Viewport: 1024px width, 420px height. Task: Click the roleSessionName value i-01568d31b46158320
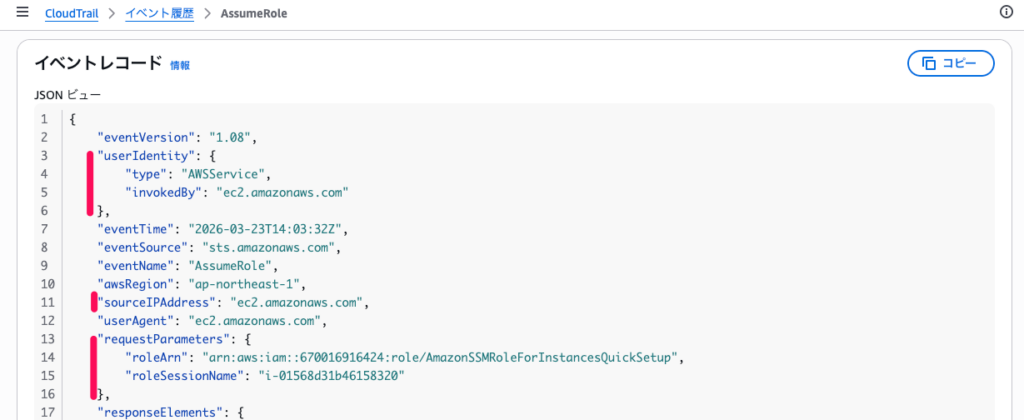click(341, 376)
